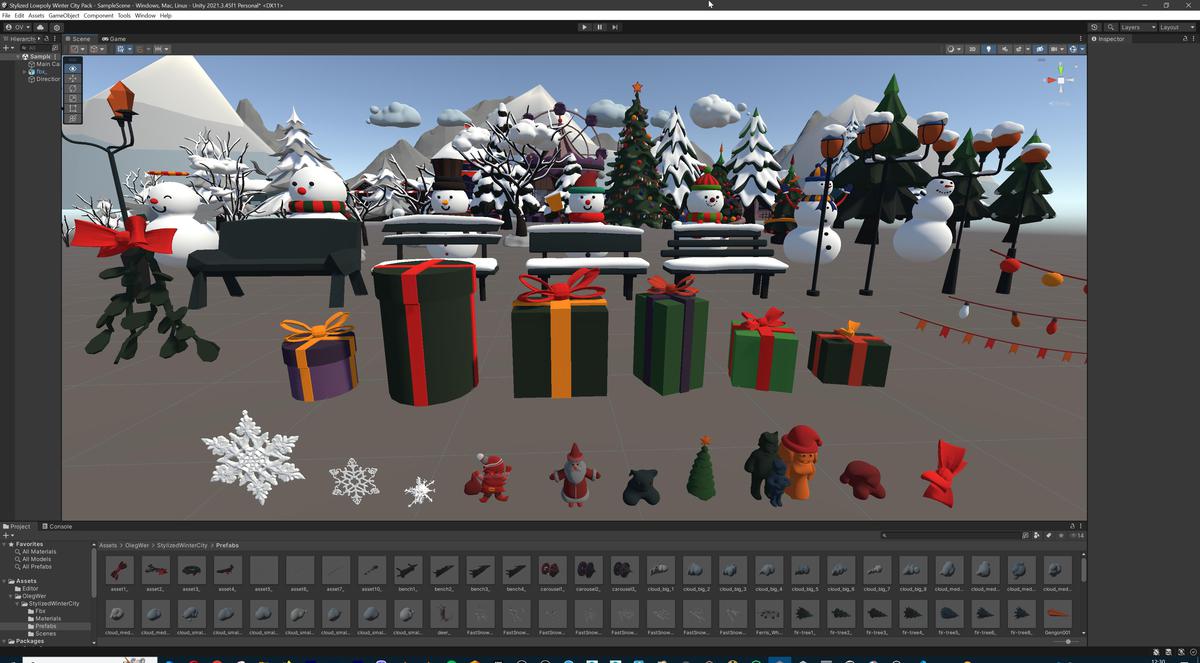The width and height of the screenshot is (1200, 663).
Task: Select the Scale tool in the scene overlay
Action: pyautogui.click(x=72, y=98)
